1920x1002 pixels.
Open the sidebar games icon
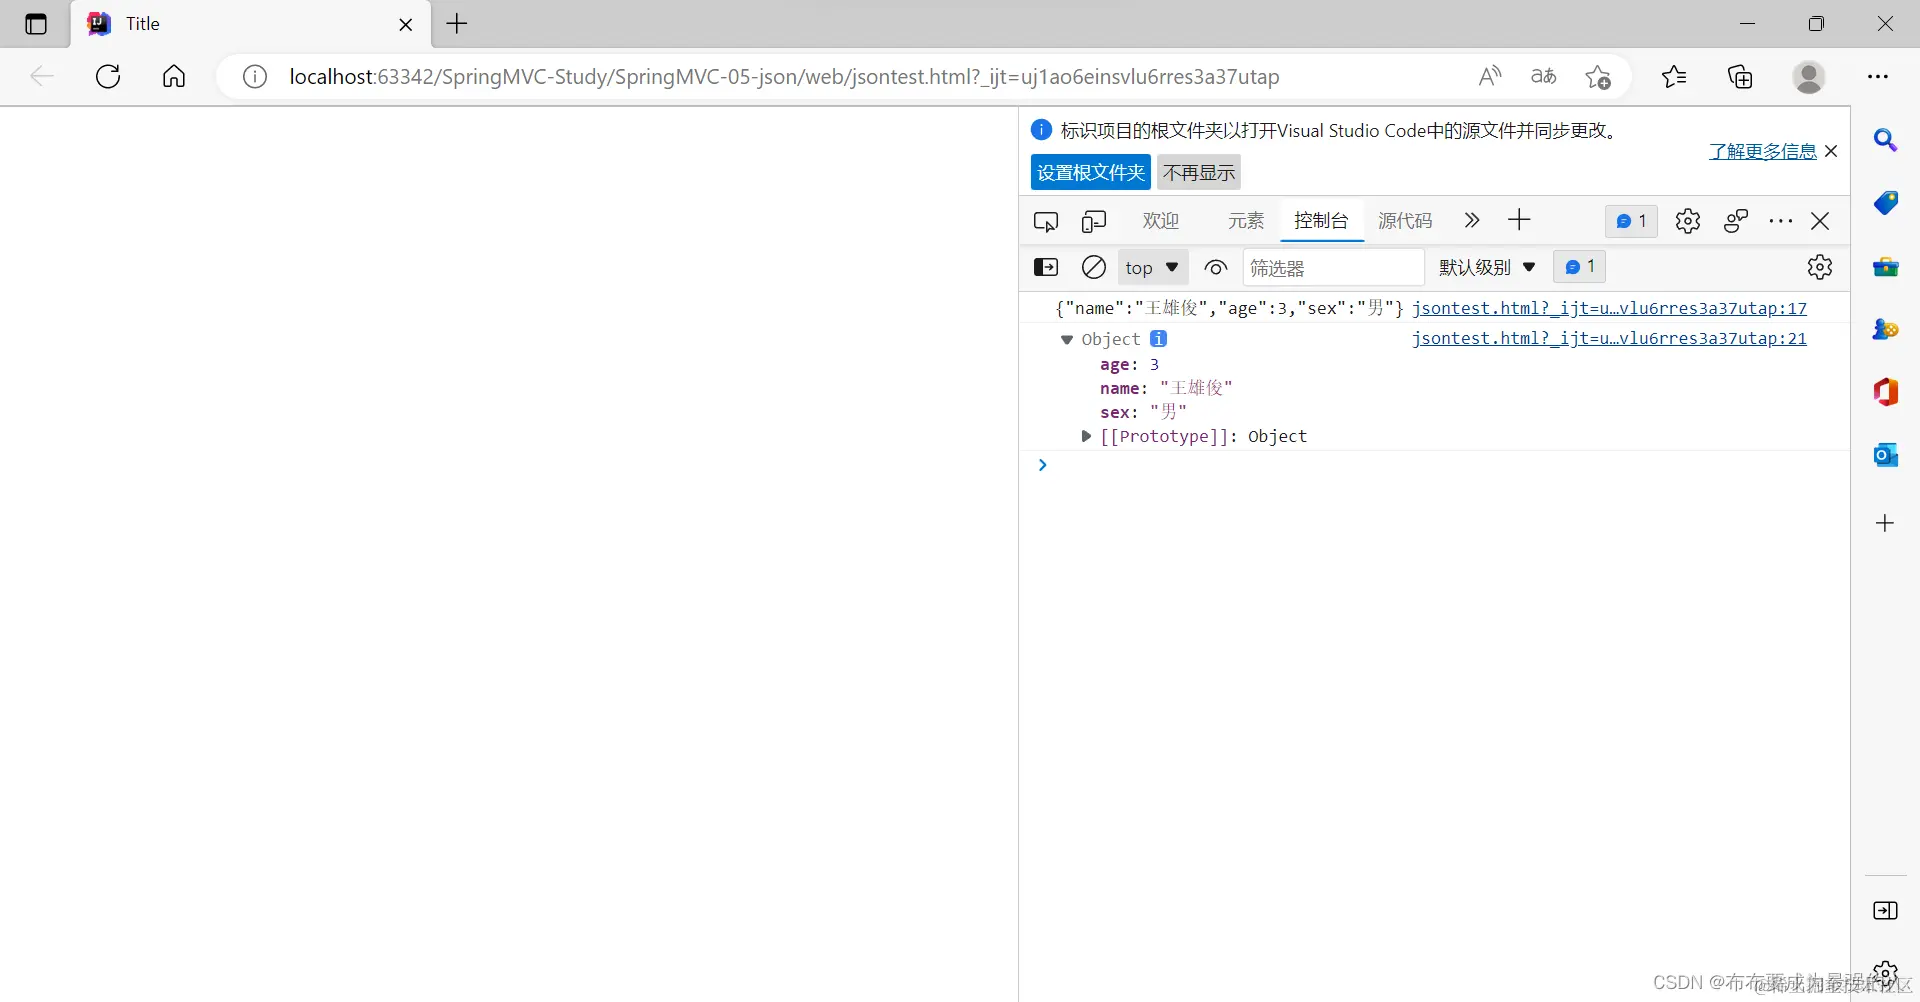tap(1885, 329)
